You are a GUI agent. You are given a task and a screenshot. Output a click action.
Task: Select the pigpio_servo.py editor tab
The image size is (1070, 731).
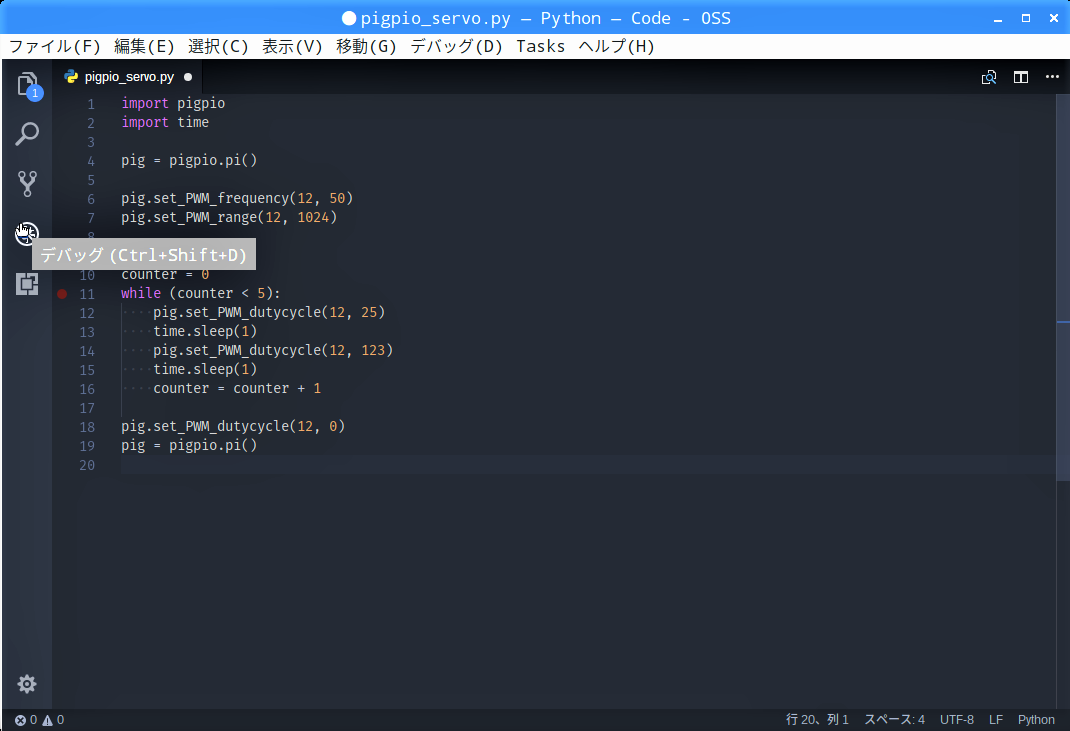[130, 77]
